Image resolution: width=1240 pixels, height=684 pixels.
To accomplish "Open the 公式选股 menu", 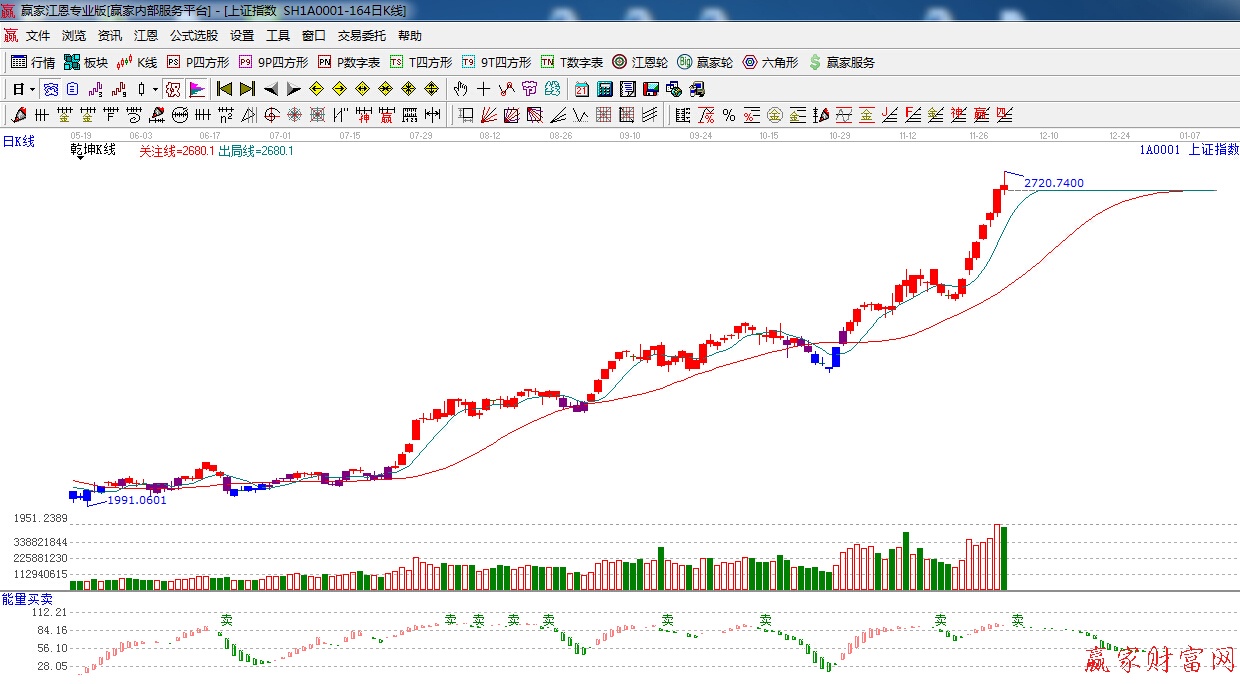I will [193, 36].
